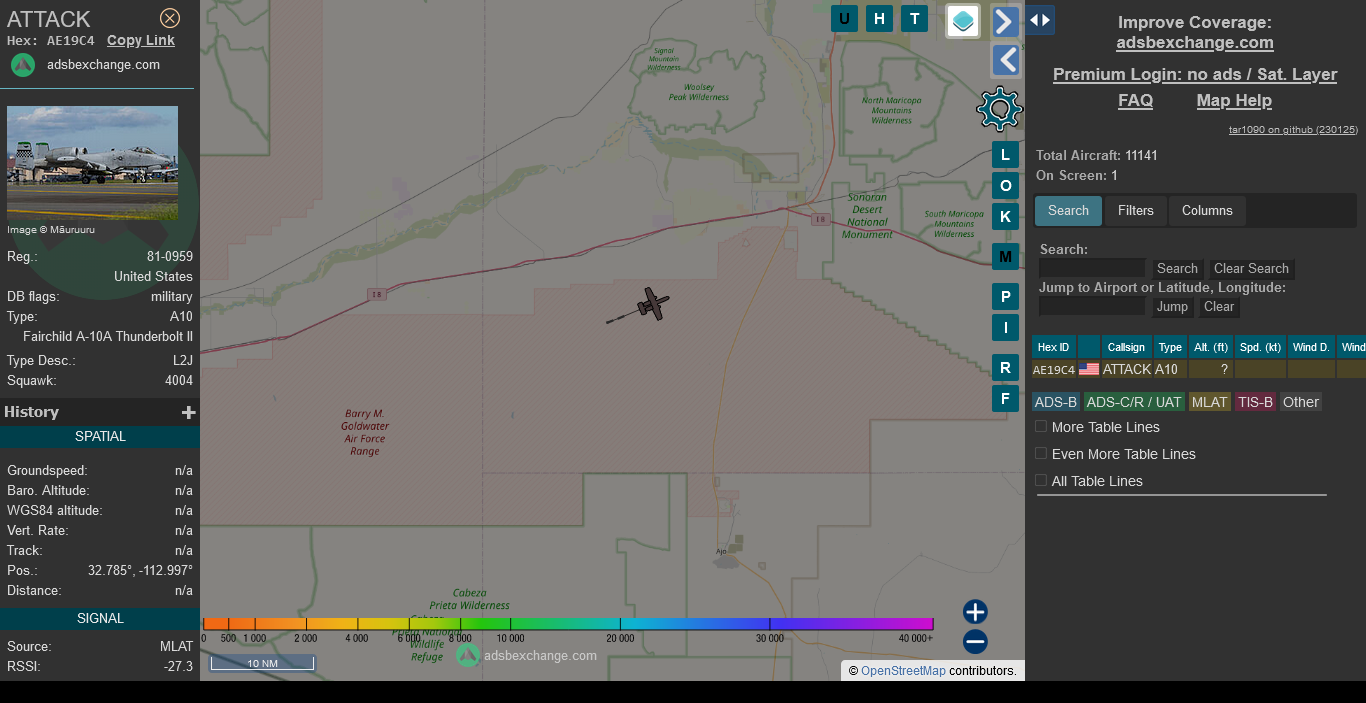
Task: Click the Jump button
Action: pos(1172,307)
